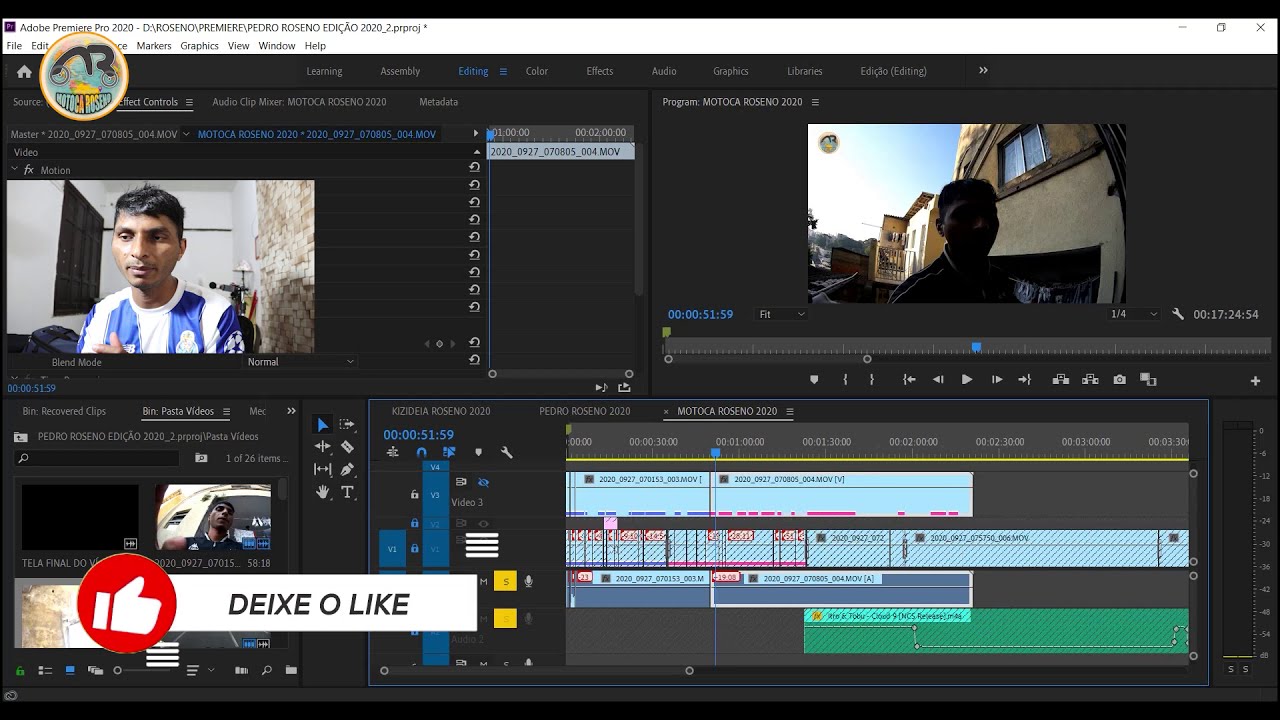This screenshot has width=1280, height=720.
Task: Open Master clip dropdown arrow
Action: coord(186,134)
